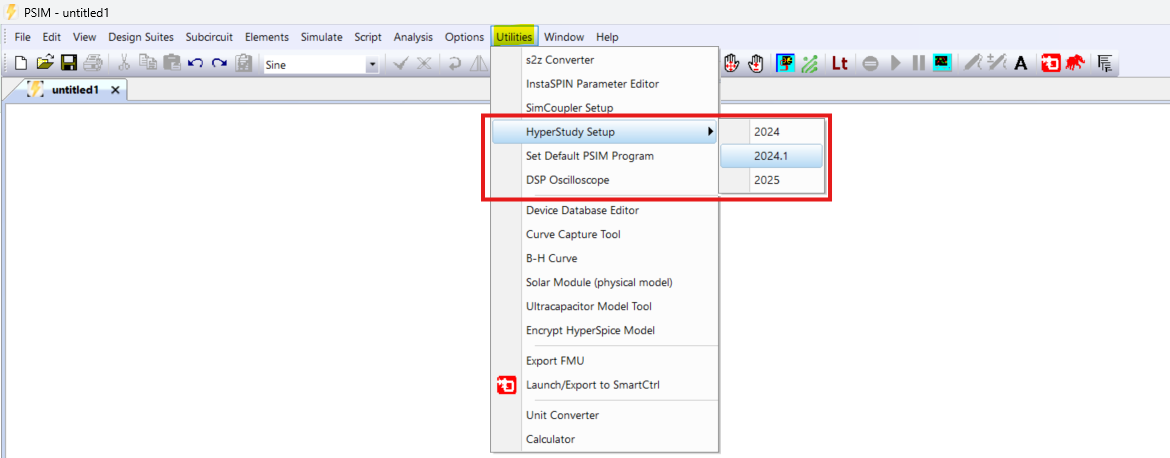Open the View menu

click(84, 37)
